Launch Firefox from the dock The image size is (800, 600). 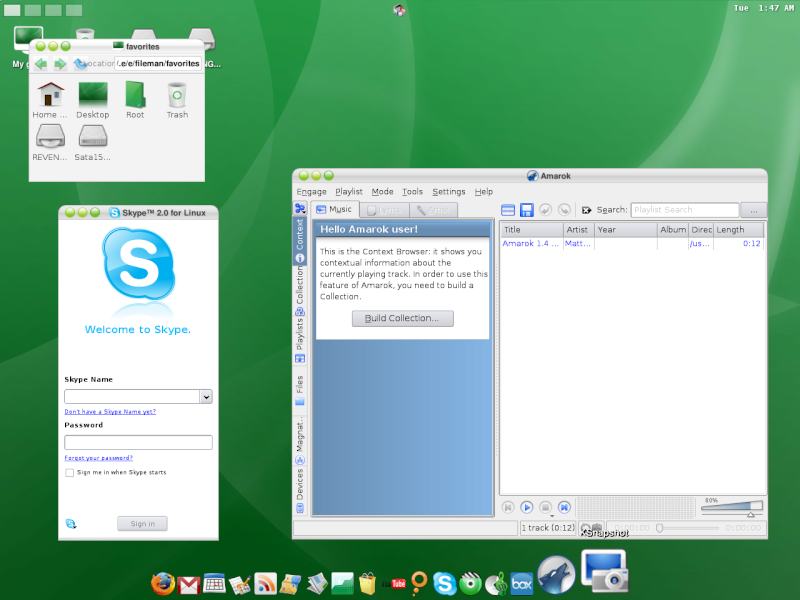click(163, 583)
